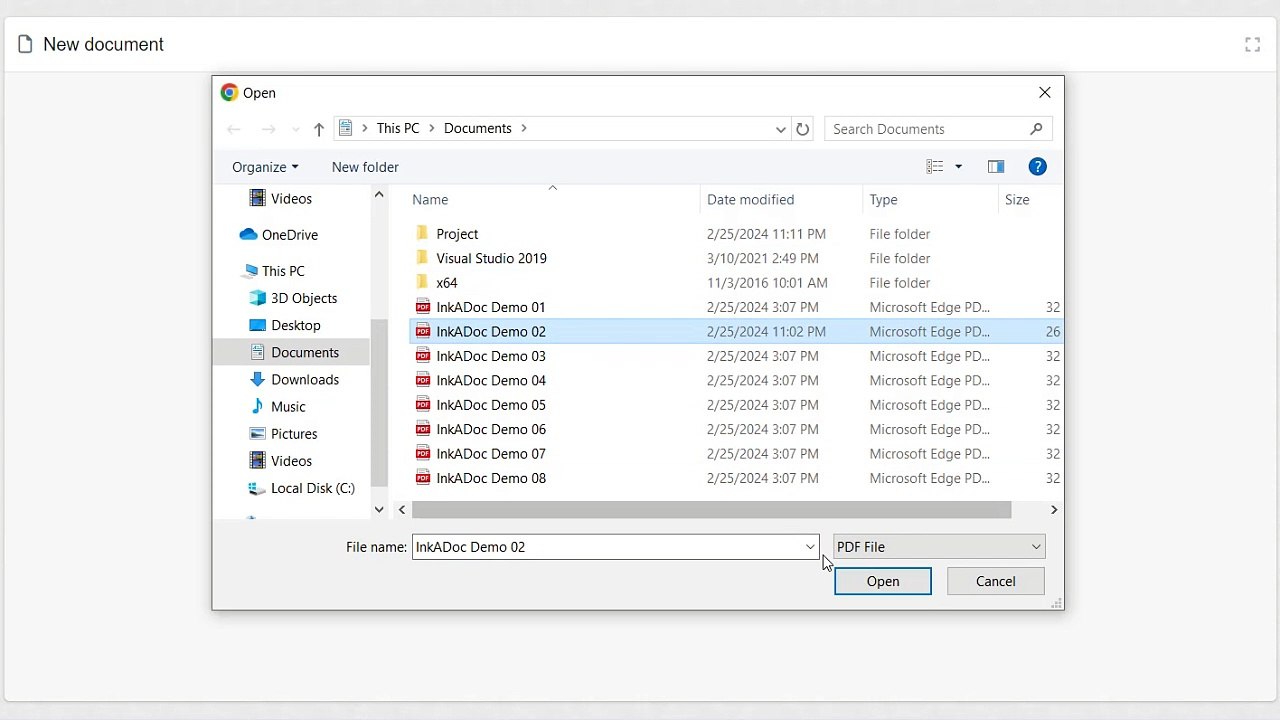The height and width of the screenshot is (720, 1280).
Task: Click the Forward navigation arrow
Action: pyautogui.click(x=268, y=129)
